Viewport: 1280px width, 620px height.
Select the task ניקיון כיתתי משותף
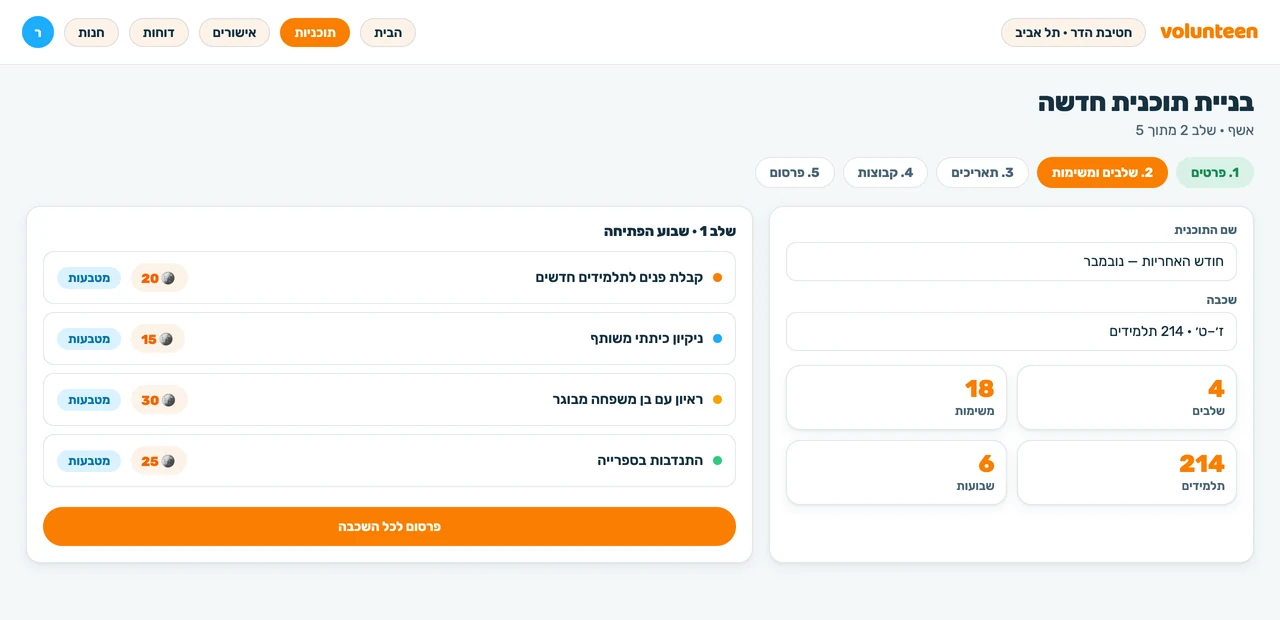[389, 339]
